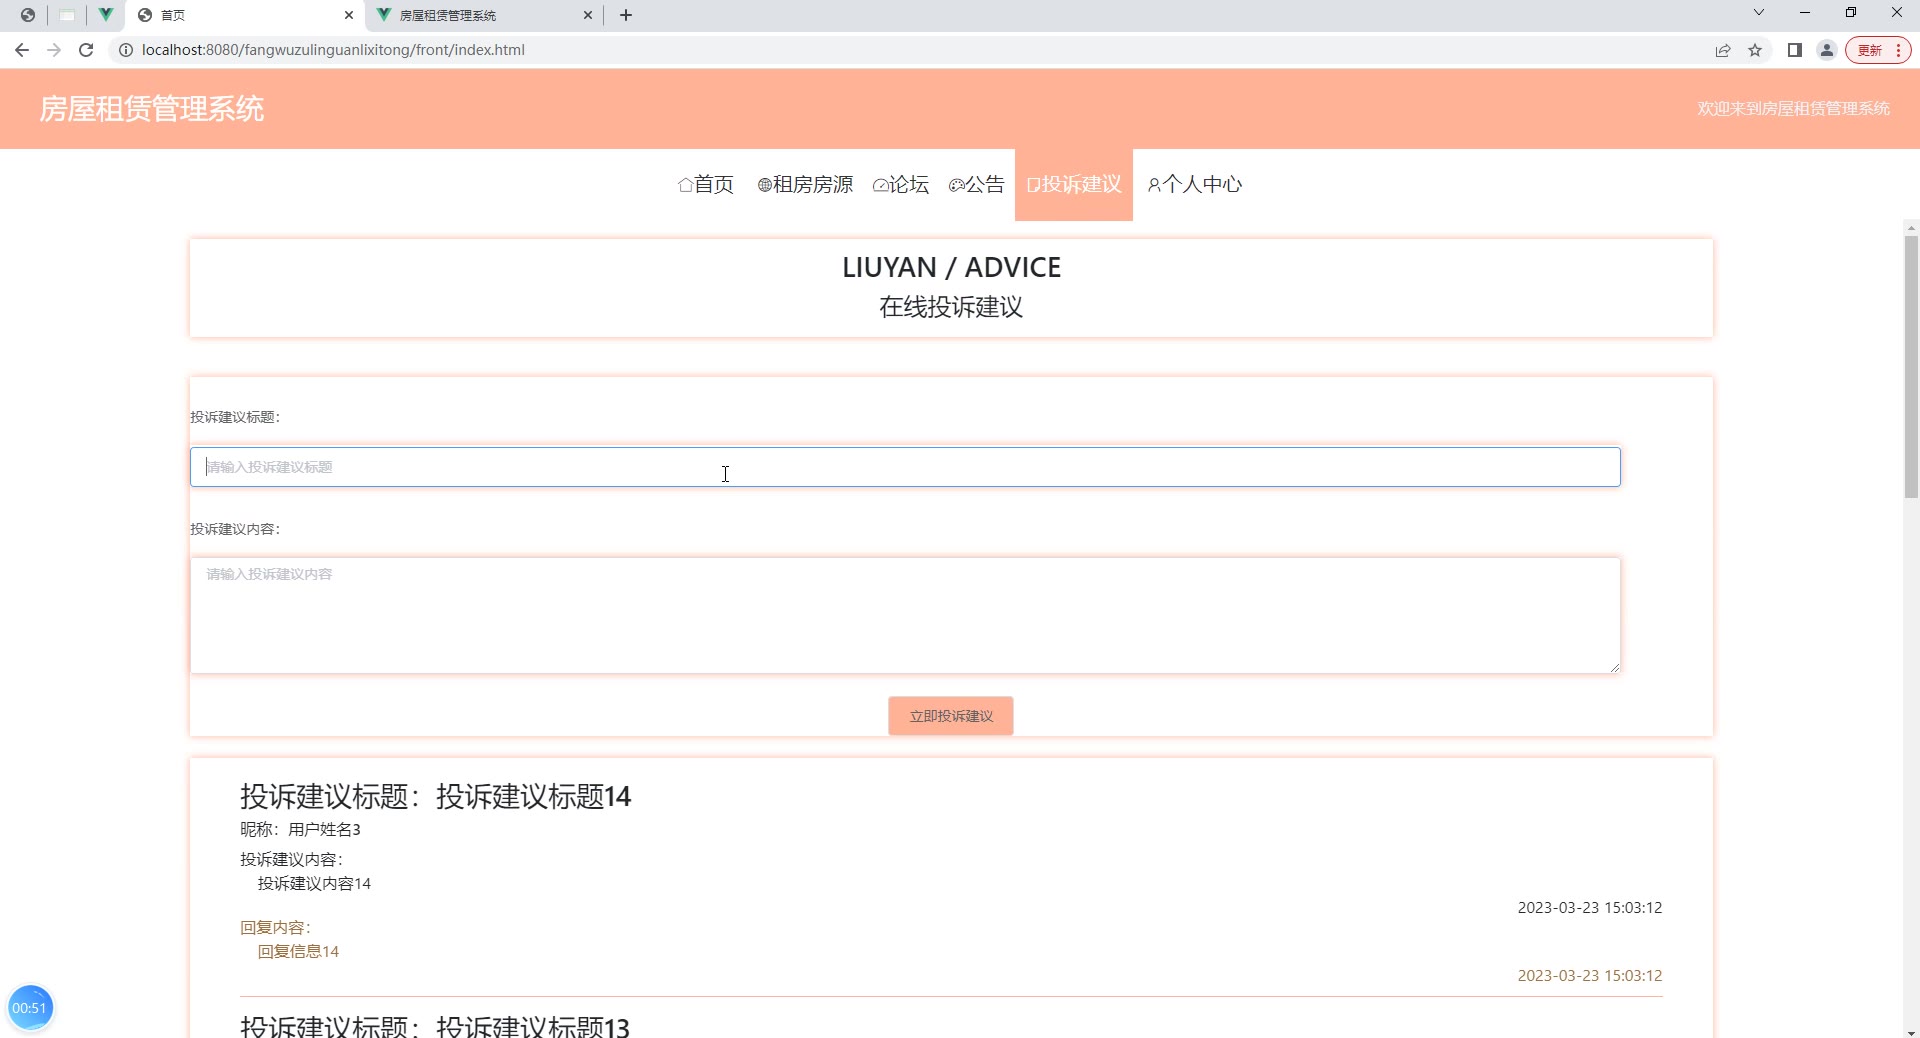The image size is (1920, 1038).
Task: Click the 投诉建议标题13 heading
Action: [435, 1026]
